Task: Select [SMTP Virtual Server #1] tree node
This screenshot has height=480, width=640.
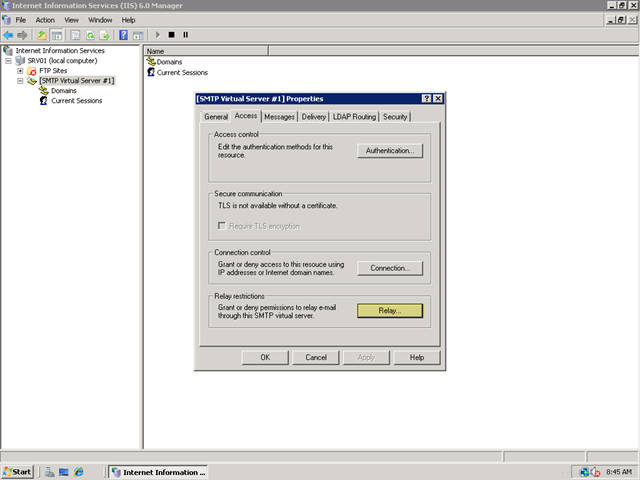Action: coord(77,81)
